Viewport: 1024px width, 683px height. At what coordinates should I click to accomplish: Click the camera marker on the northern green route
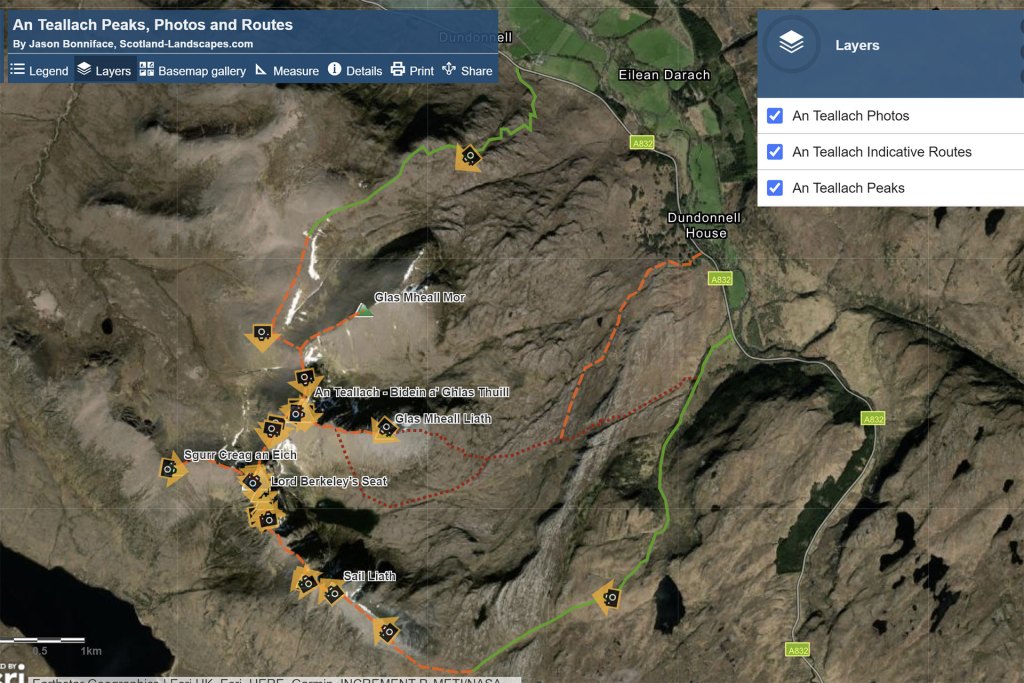468,157
